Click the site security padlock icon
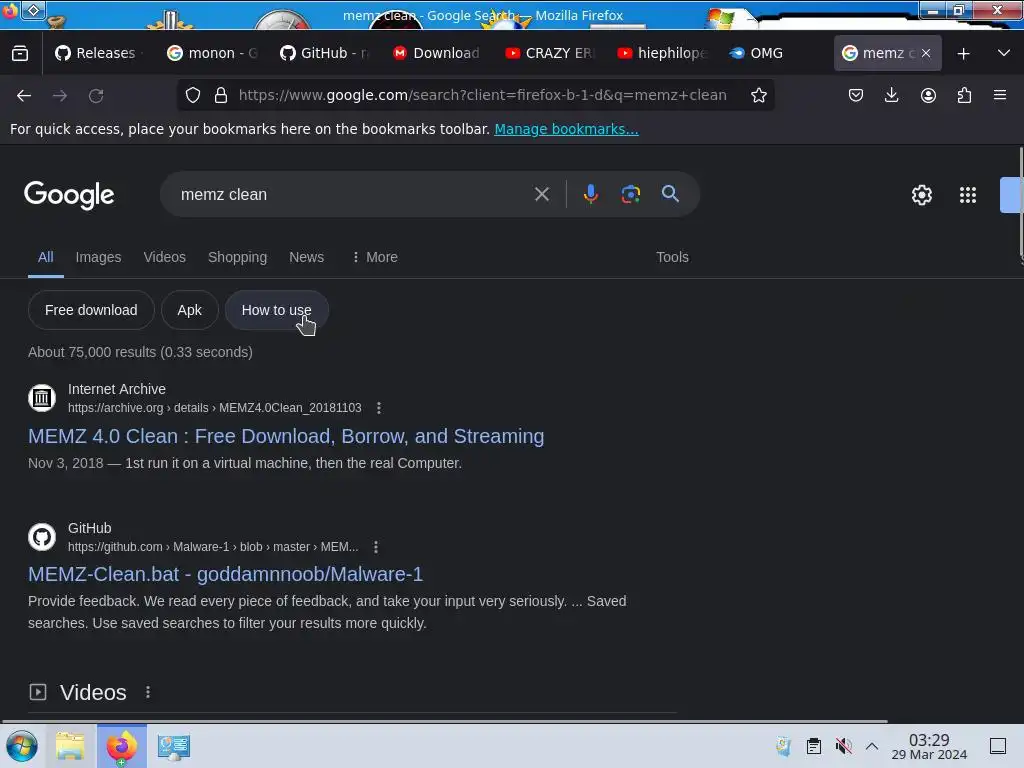The height and width of the screenshot is (768, 1024). pos(221,95)
